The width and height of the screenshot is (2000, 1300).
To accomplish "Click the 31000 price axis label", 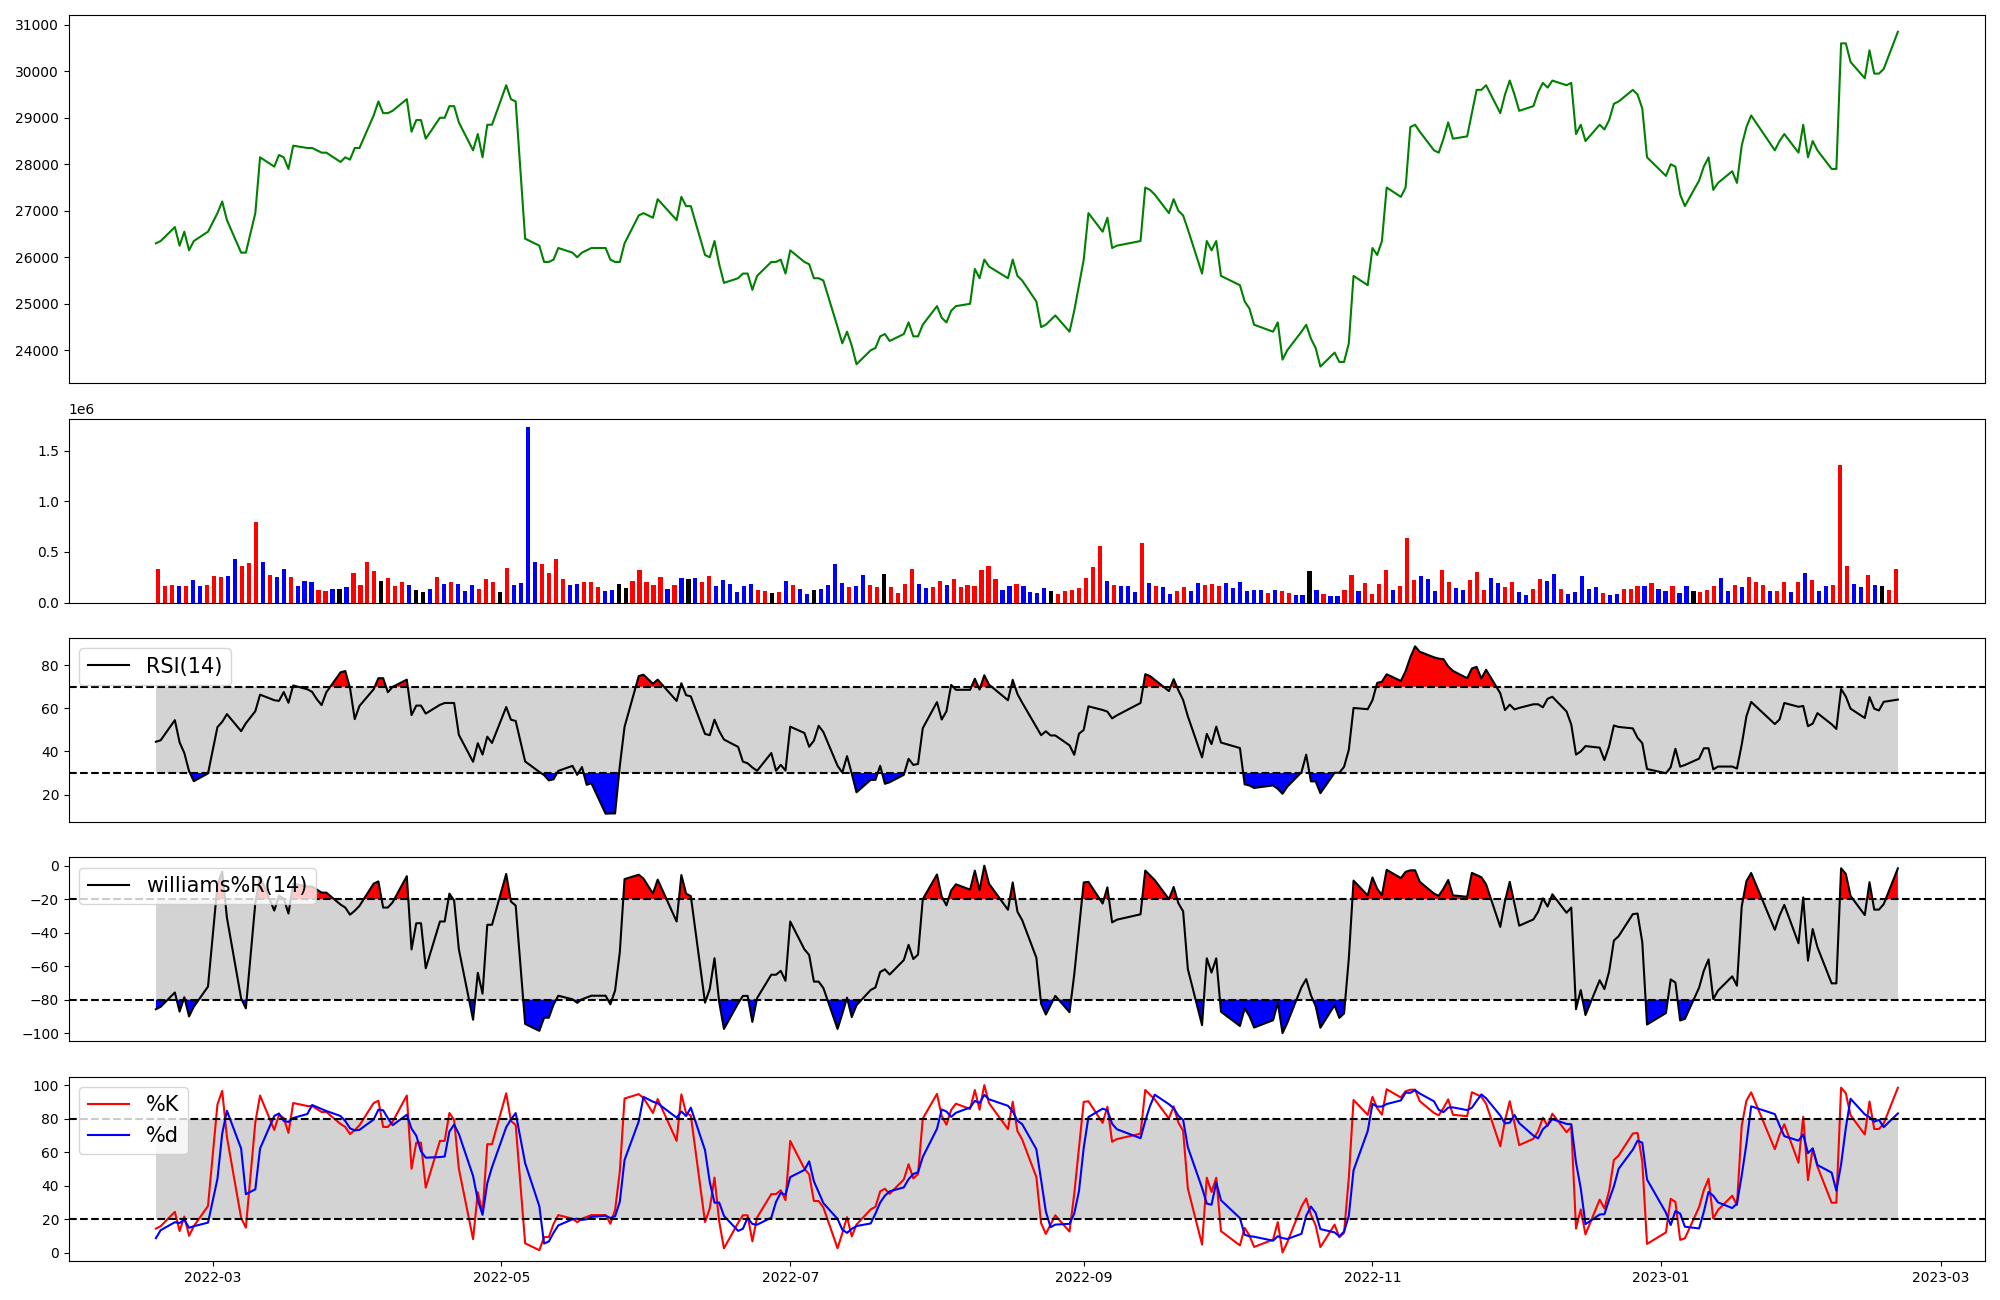I will point(35,25).
